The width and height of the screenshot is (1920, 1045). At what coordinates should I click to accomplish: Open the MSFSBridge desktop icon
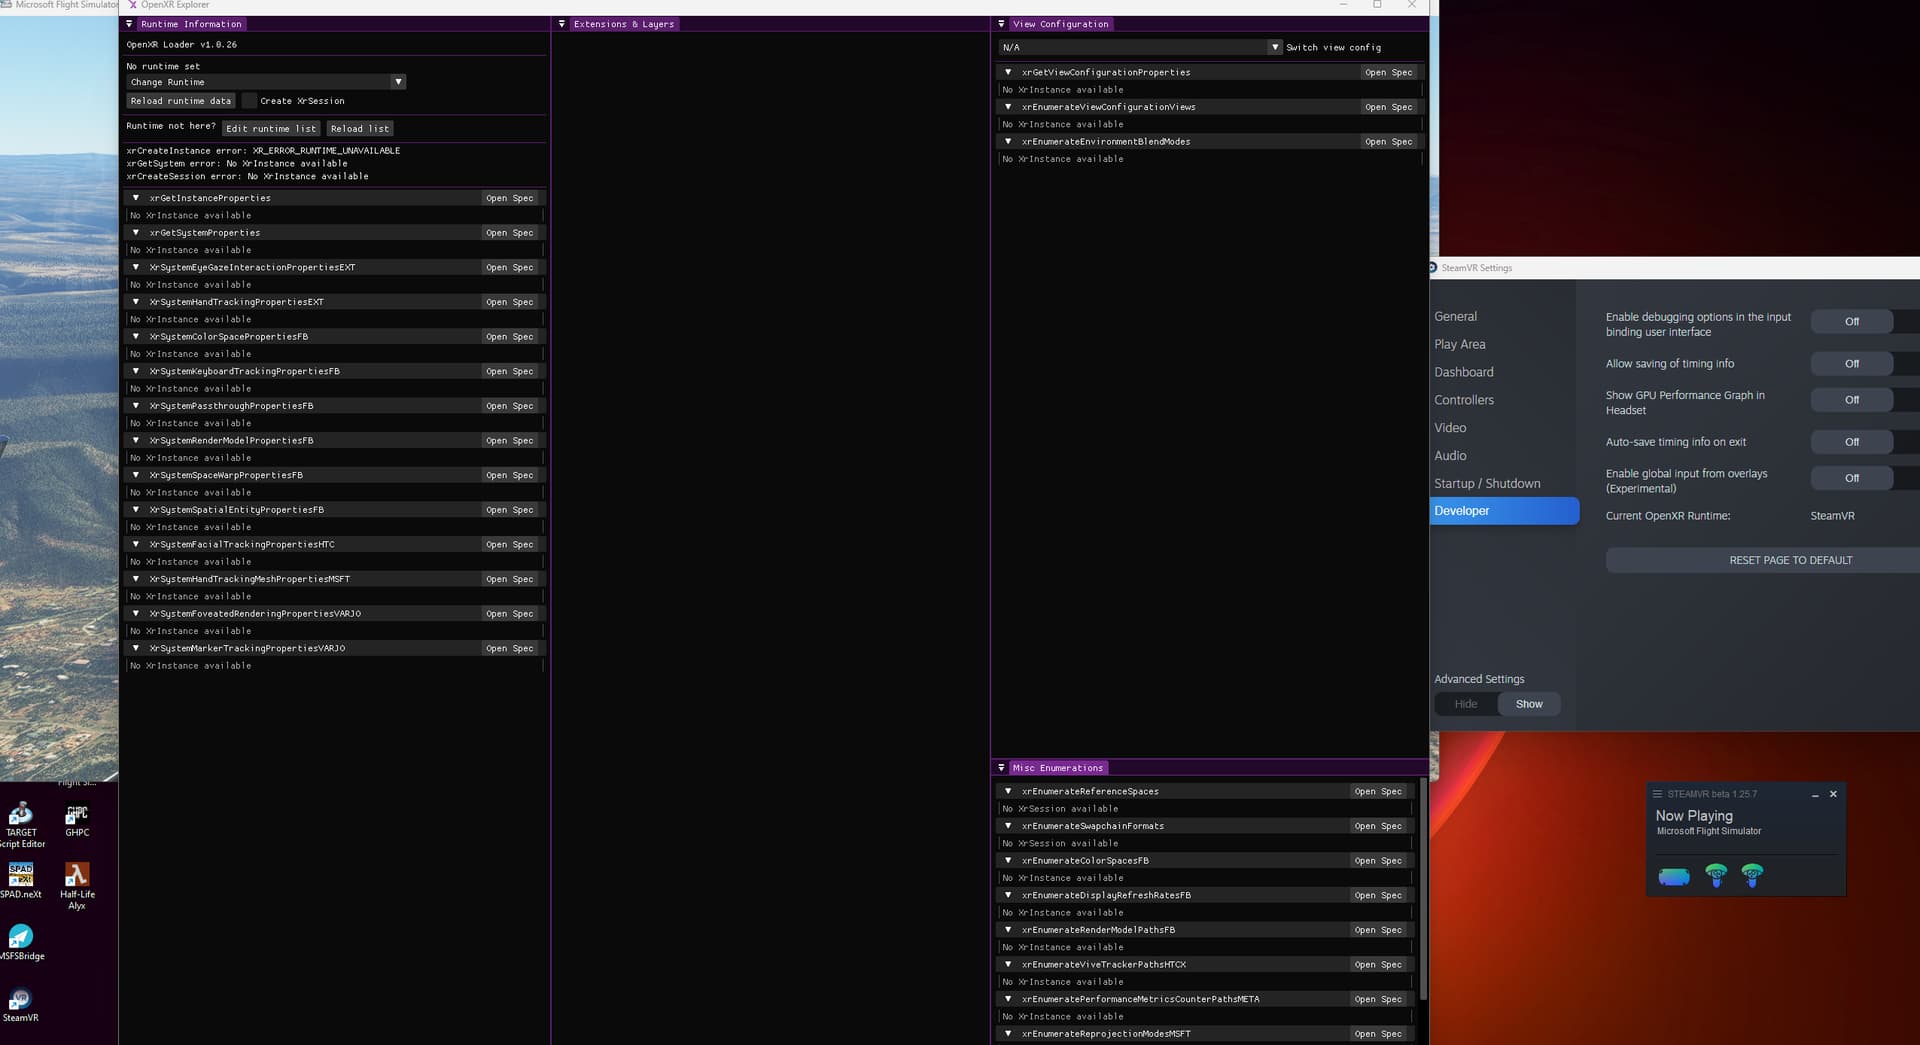click(x=21, y=942)
